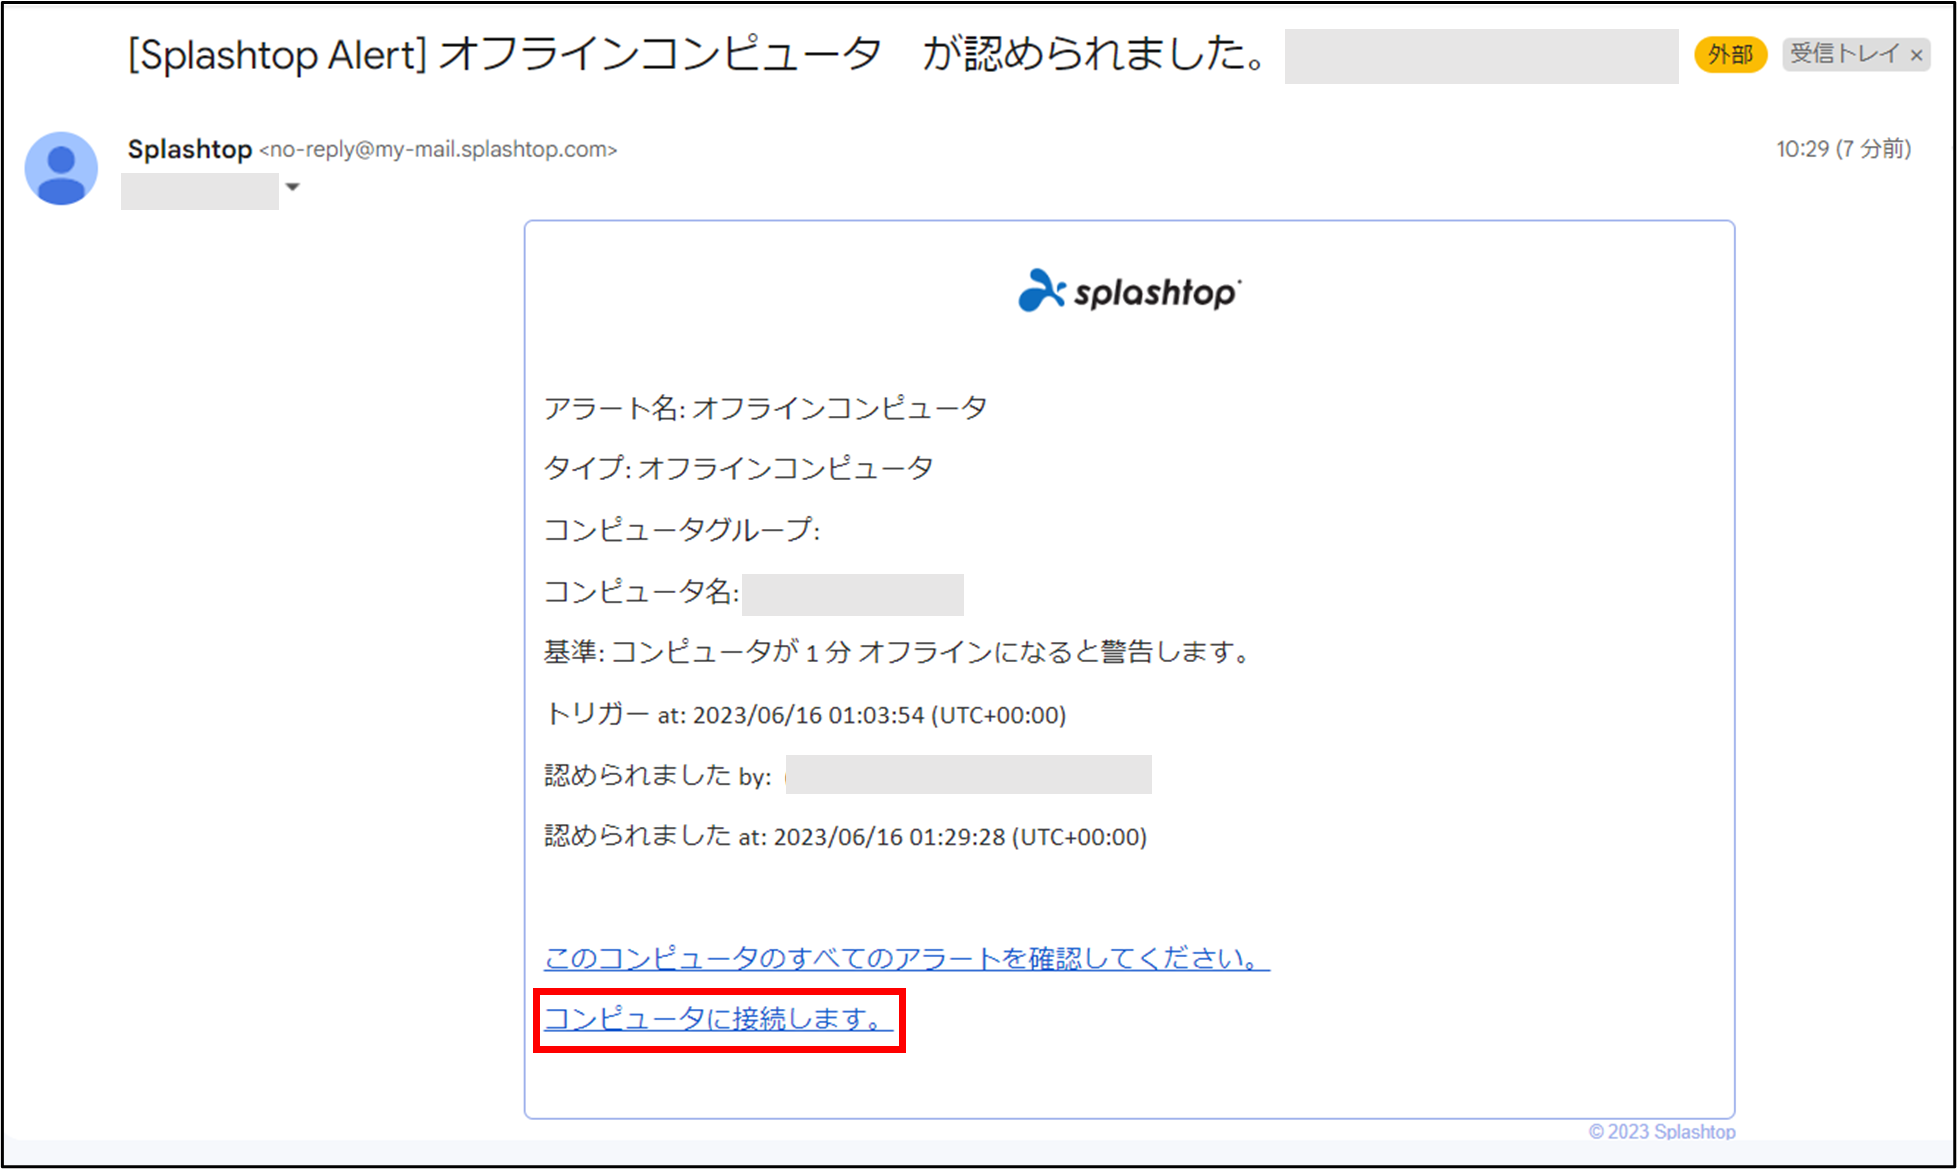Click the Splashtop sender avatar icon
1957x1169 pixels.
pyautogui.click(x=61, y=168)
